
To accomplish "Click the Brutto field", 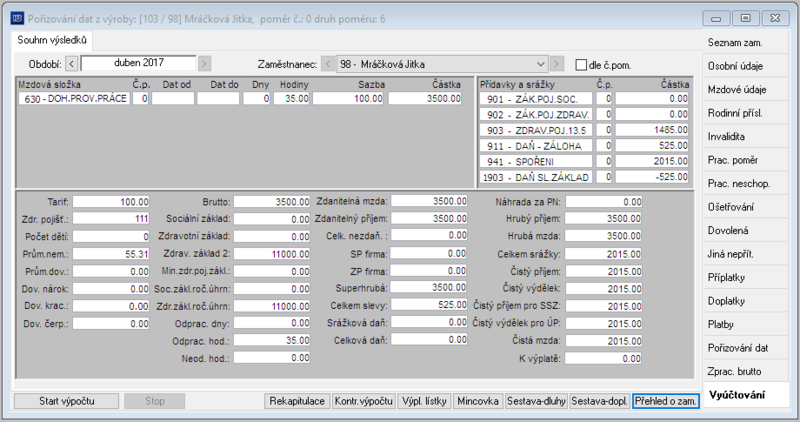I will coord(272,202).
